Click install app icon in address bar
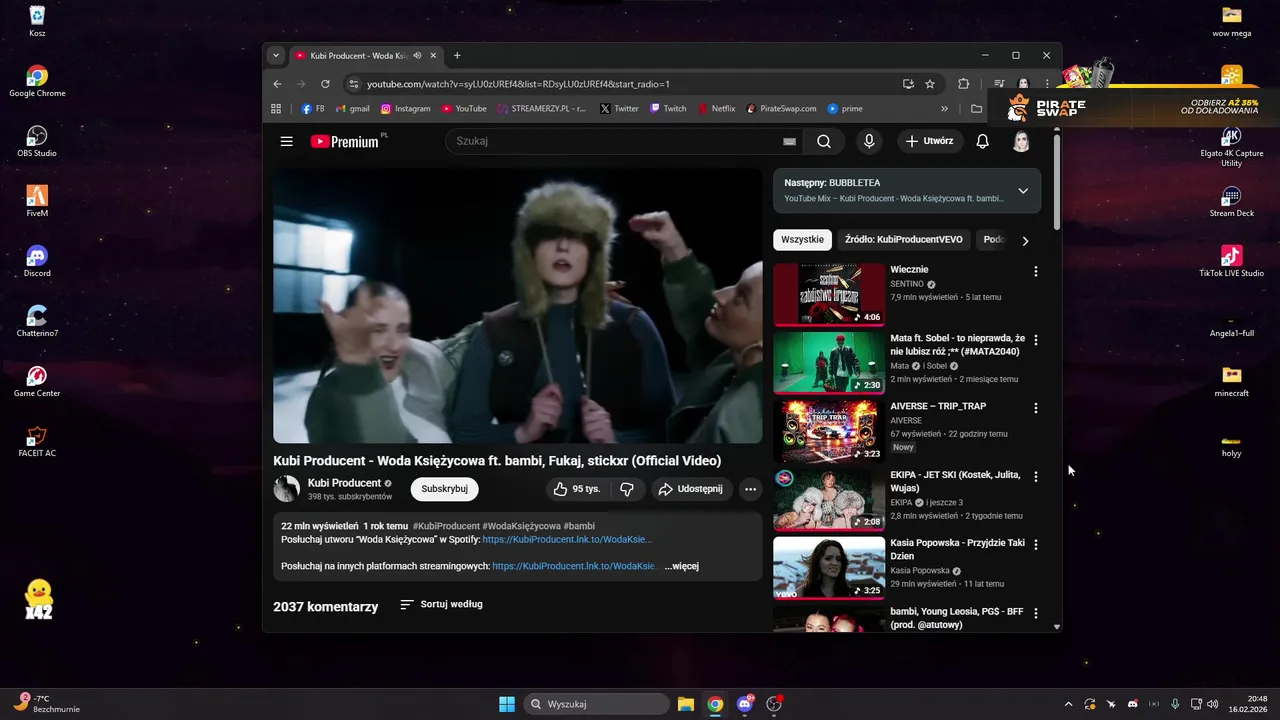 908,84
